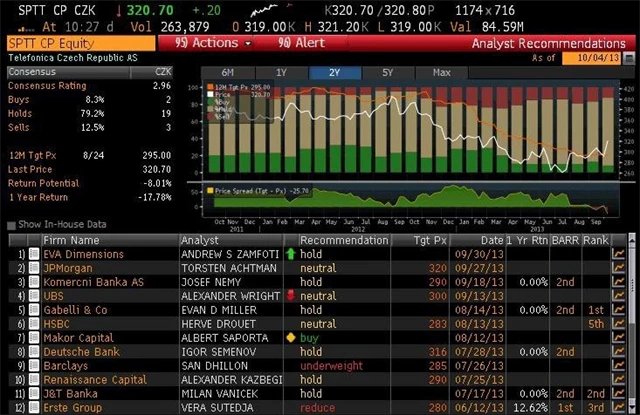The height and width of the screenshot is (415, 640).
Task: Open chart icon for EVA Dimensions row
Action: [618, 255]
